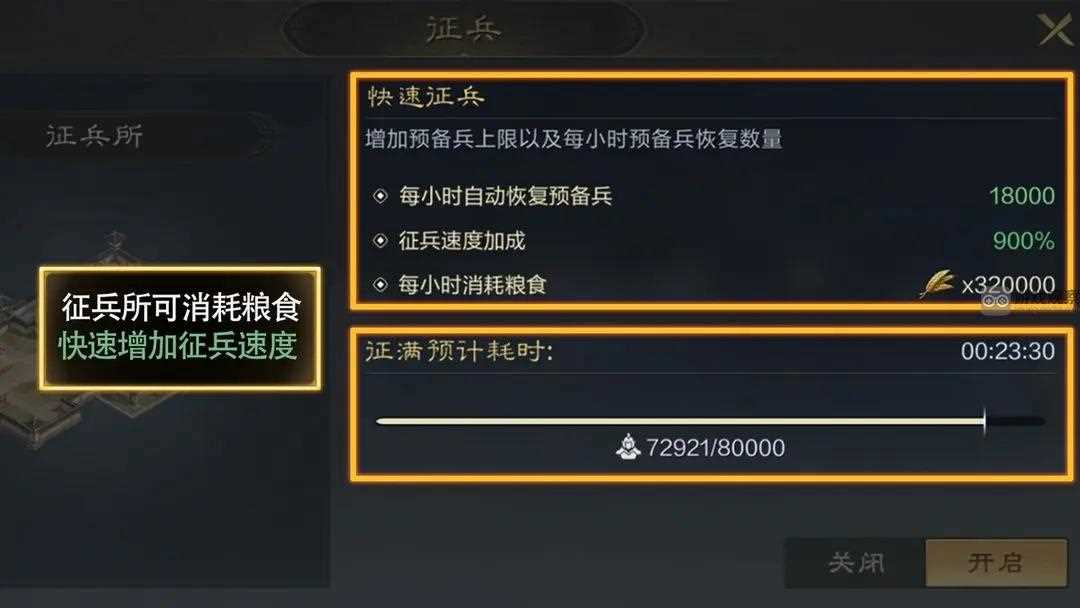
Task: Click the x320000 grain cost value
Action: (x=1008, y=284)
